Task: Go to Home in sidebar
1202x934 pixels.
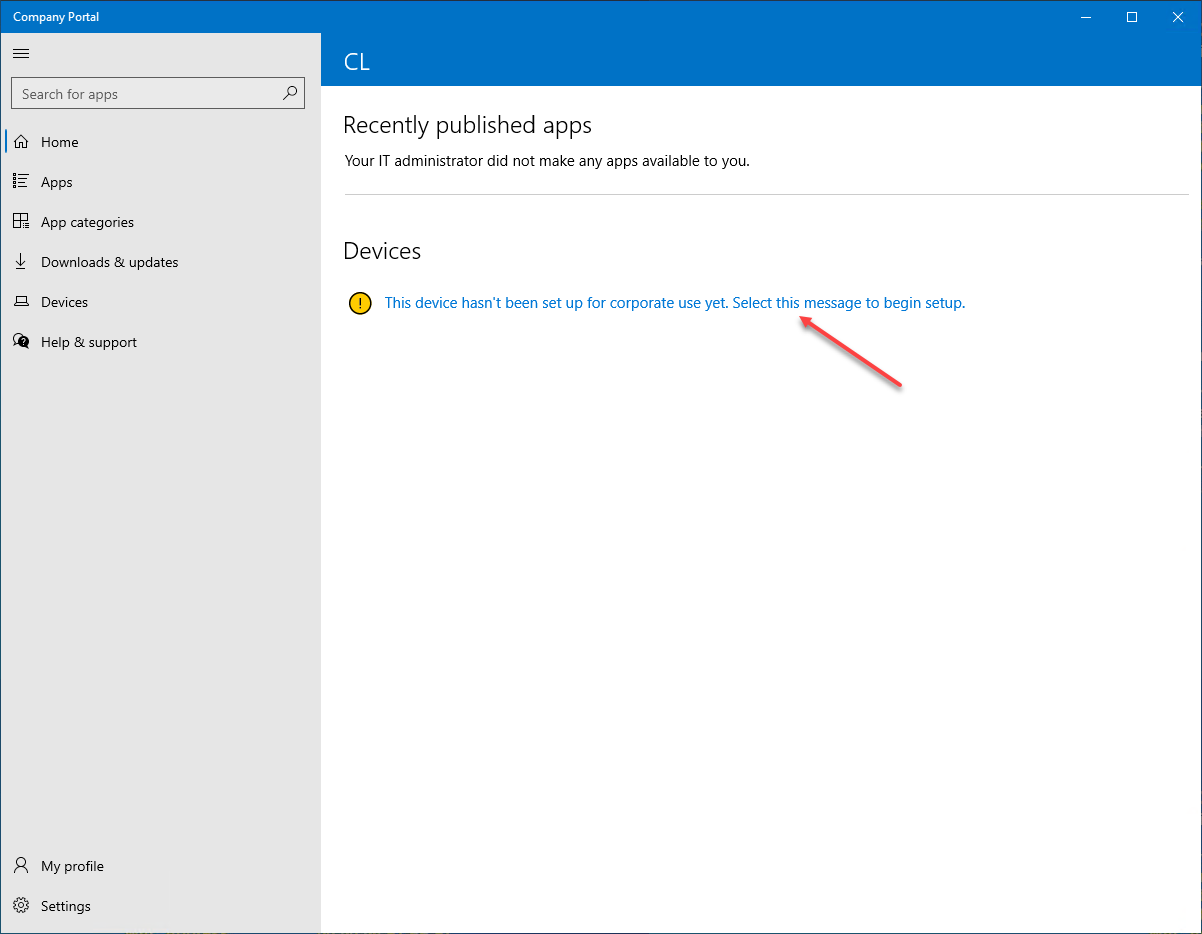Action: [161, 142]
